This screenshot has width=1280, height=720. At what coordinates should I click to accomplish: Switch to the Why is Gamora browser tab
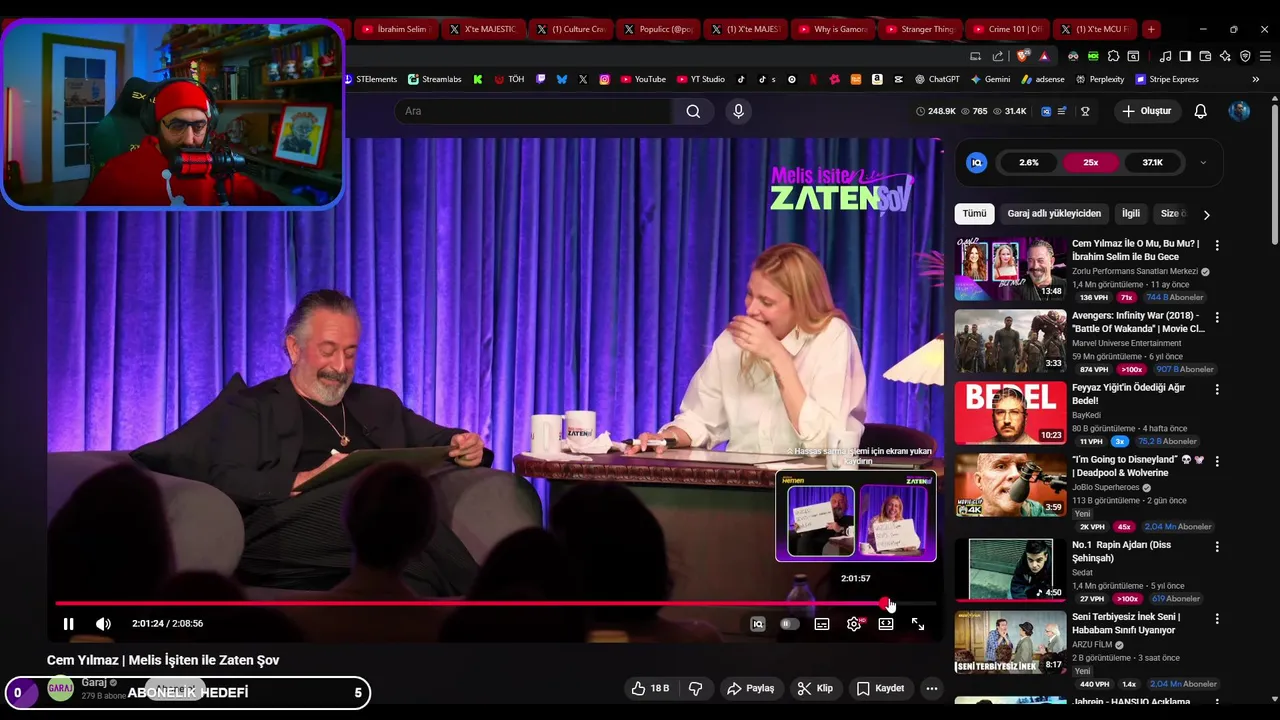click(831, 29)
